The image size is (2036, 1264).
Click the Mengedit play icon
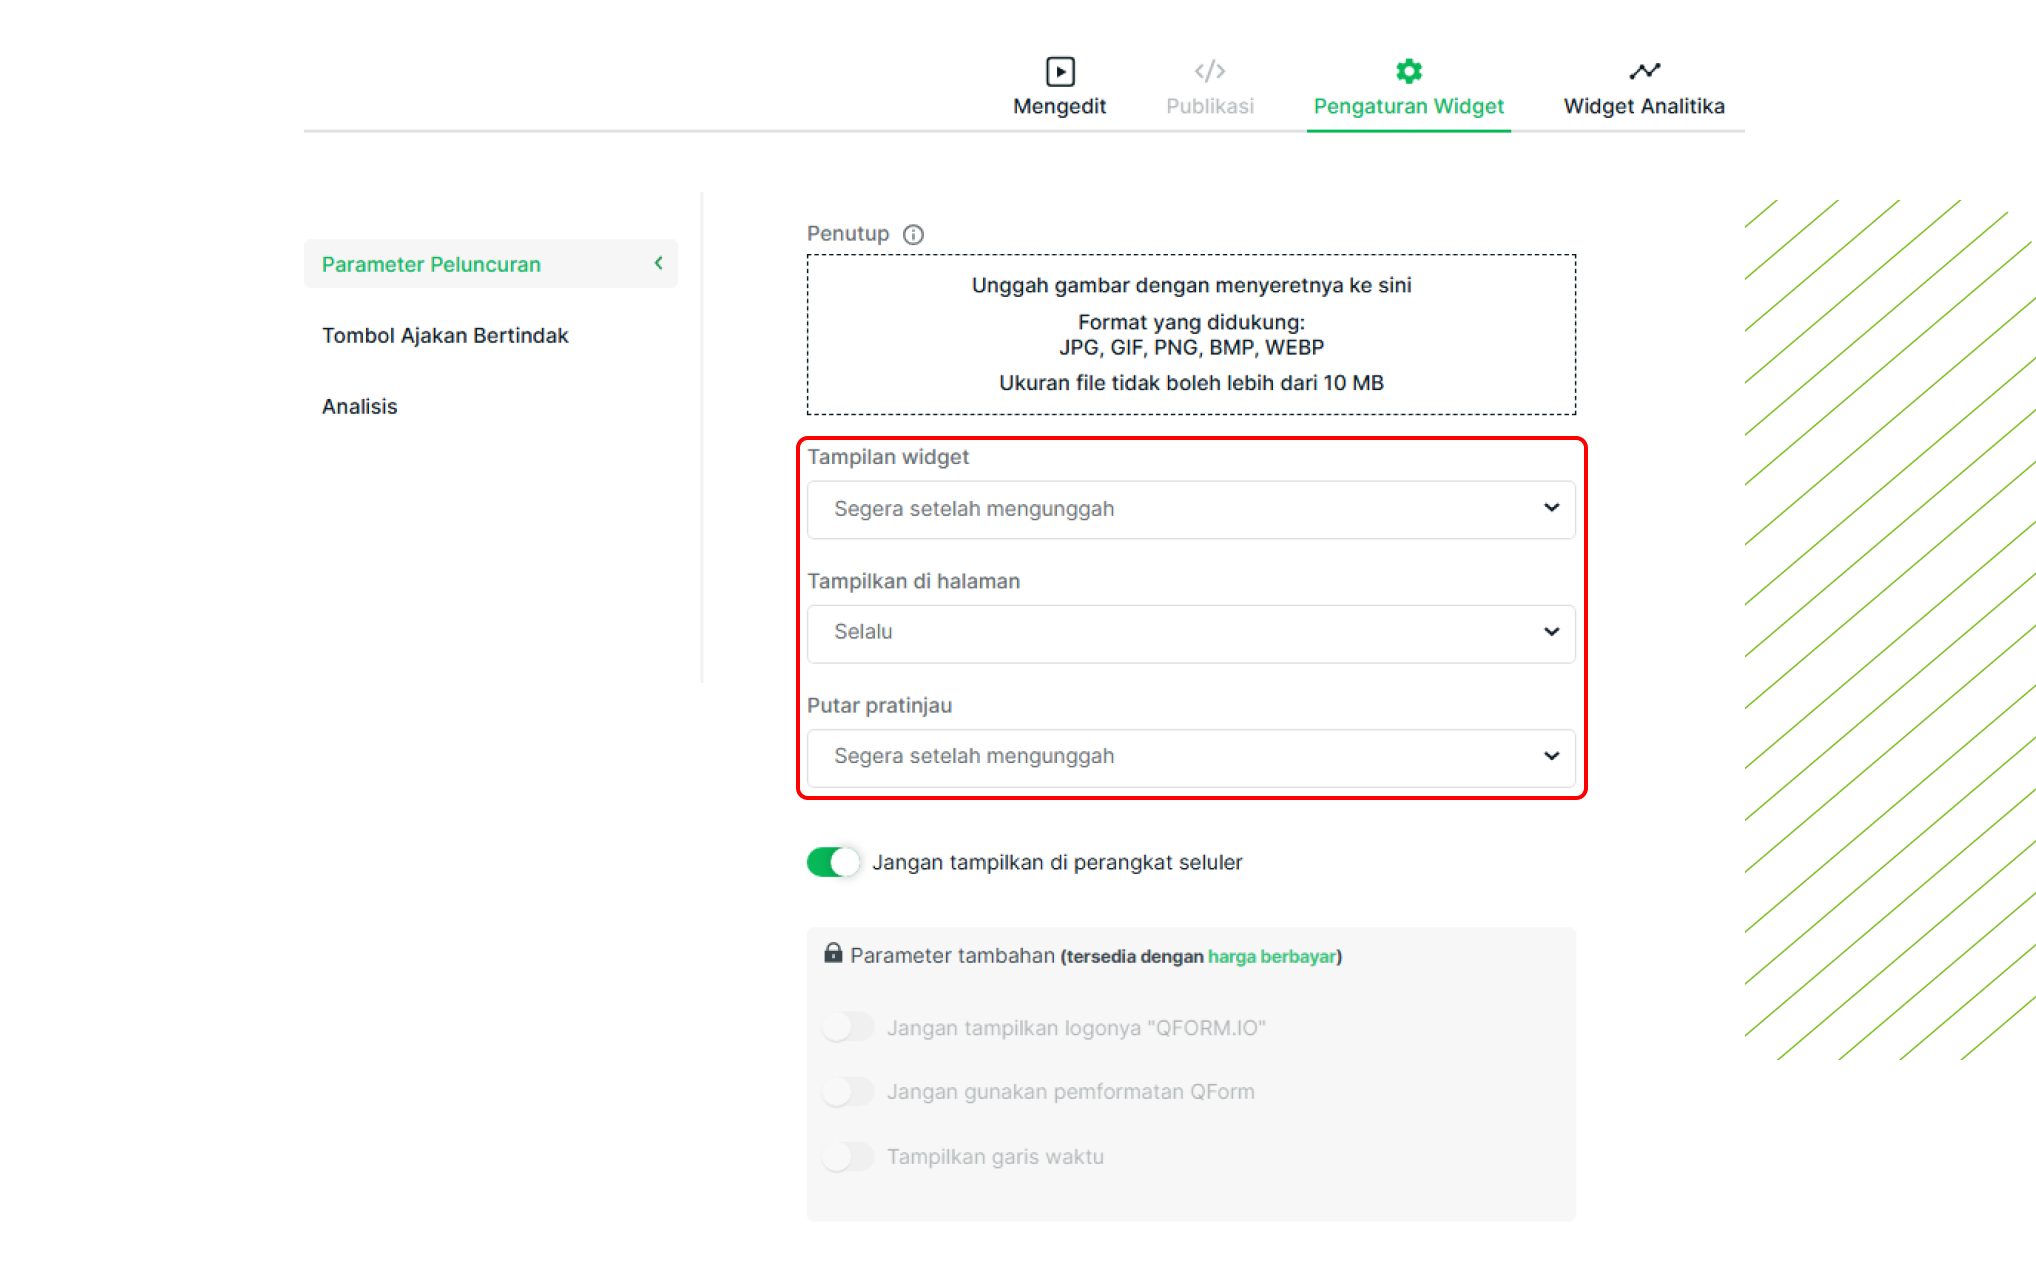(x=1059, y=72)
